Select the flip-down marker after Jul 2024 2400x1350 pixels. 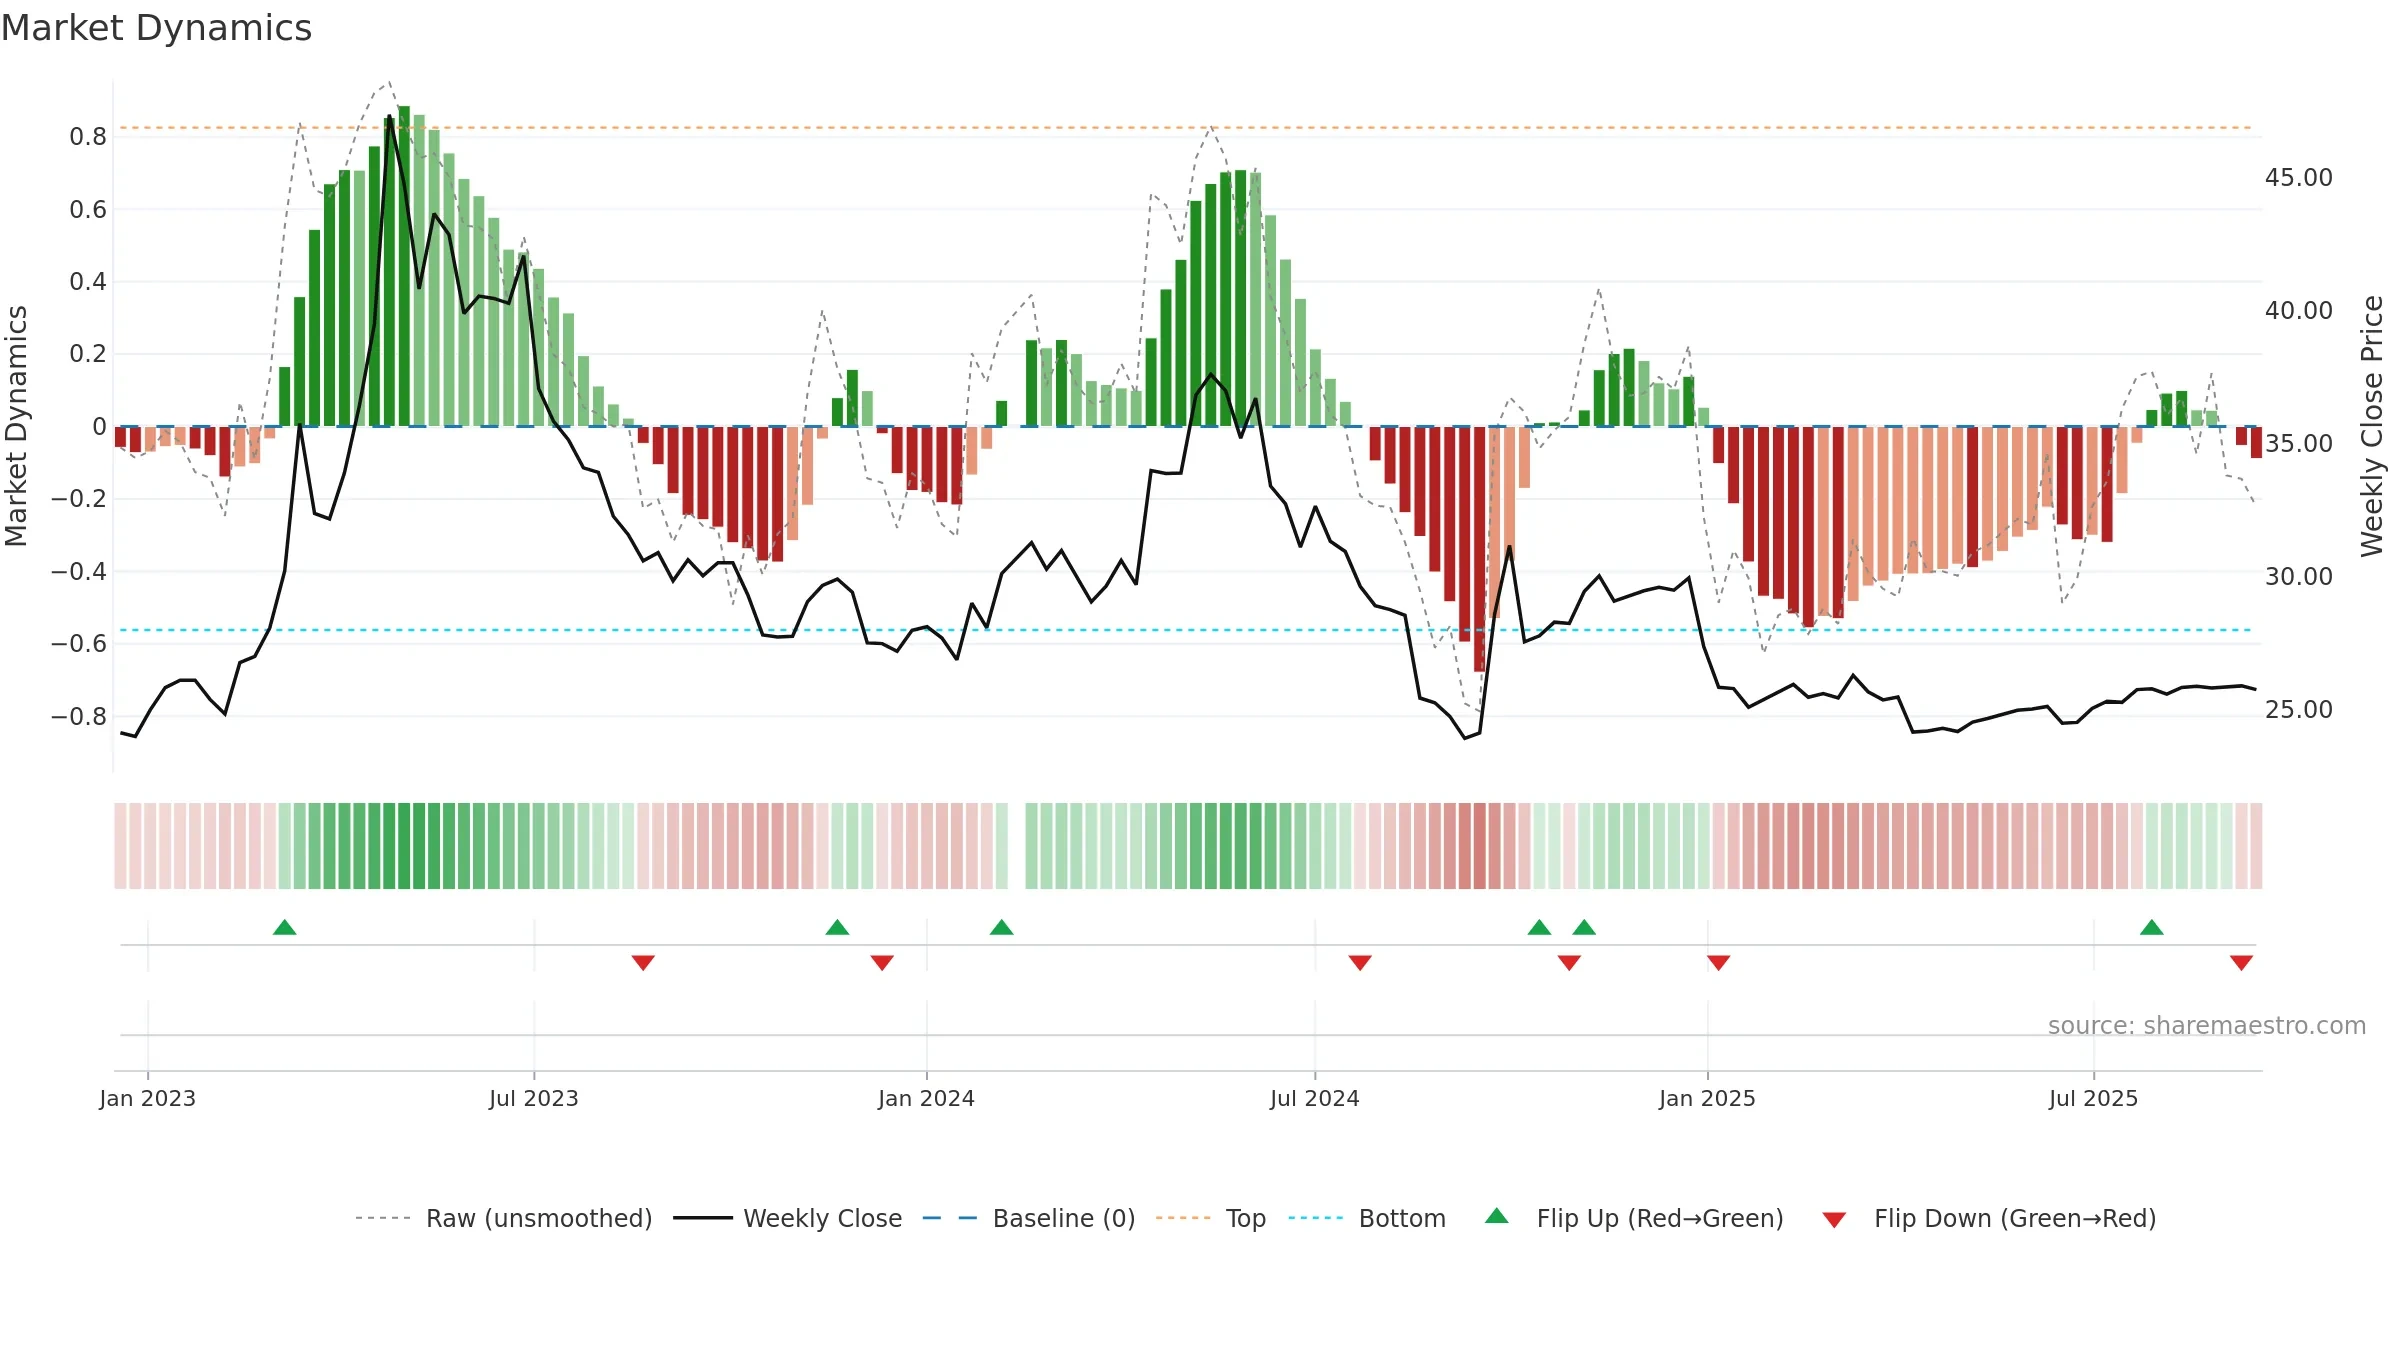tap(1360, 963)
